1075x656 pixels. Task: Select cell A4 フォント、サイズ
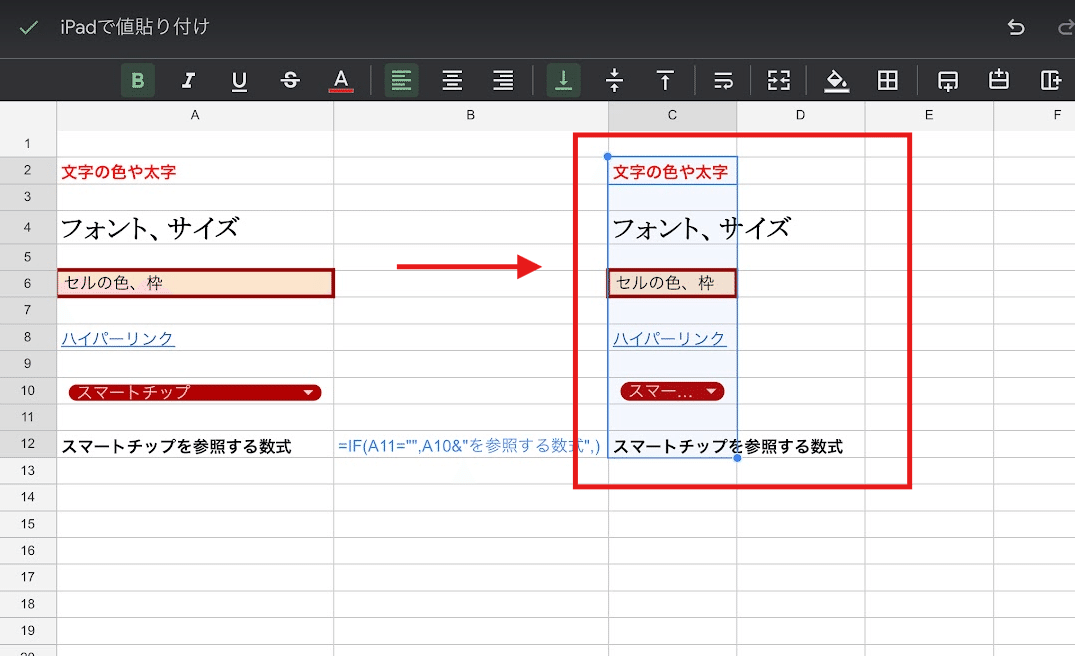tap(195, 228)
